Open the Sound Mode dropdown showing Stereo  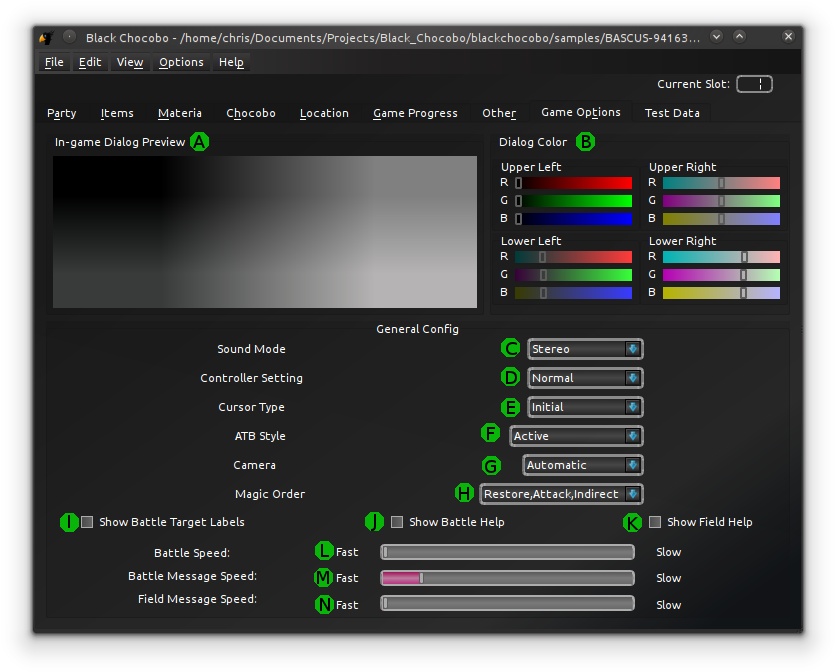point(585,348)
